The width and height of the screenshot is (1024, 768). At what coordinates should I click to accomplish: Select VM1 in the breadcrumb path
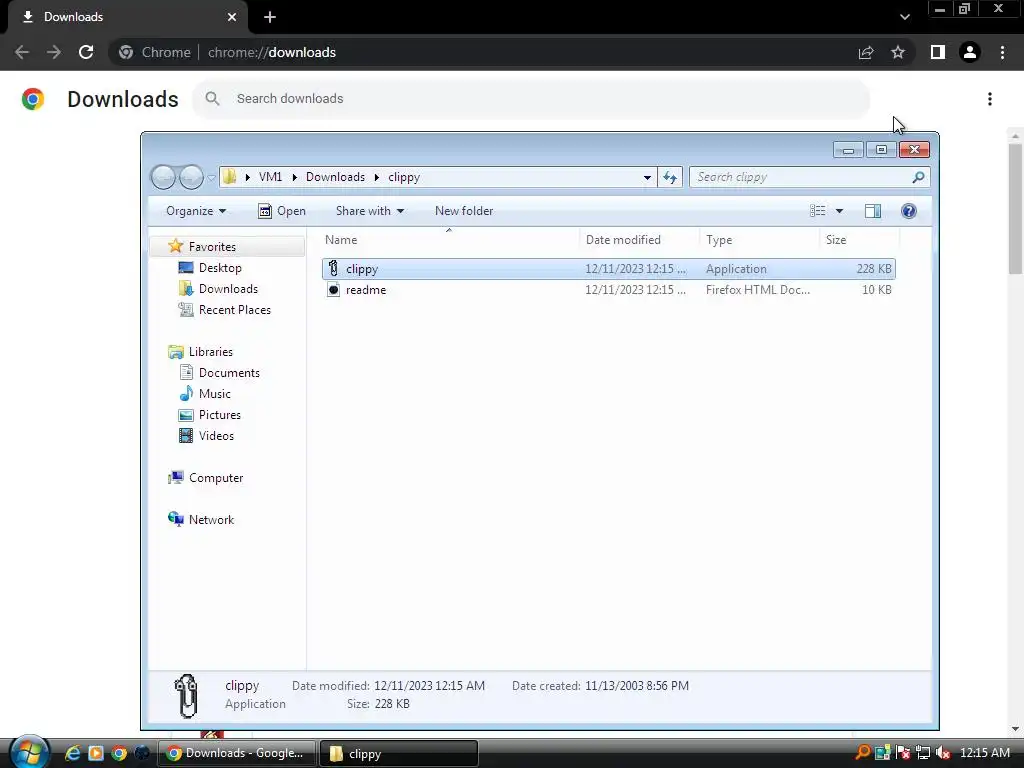pos(270,177)
